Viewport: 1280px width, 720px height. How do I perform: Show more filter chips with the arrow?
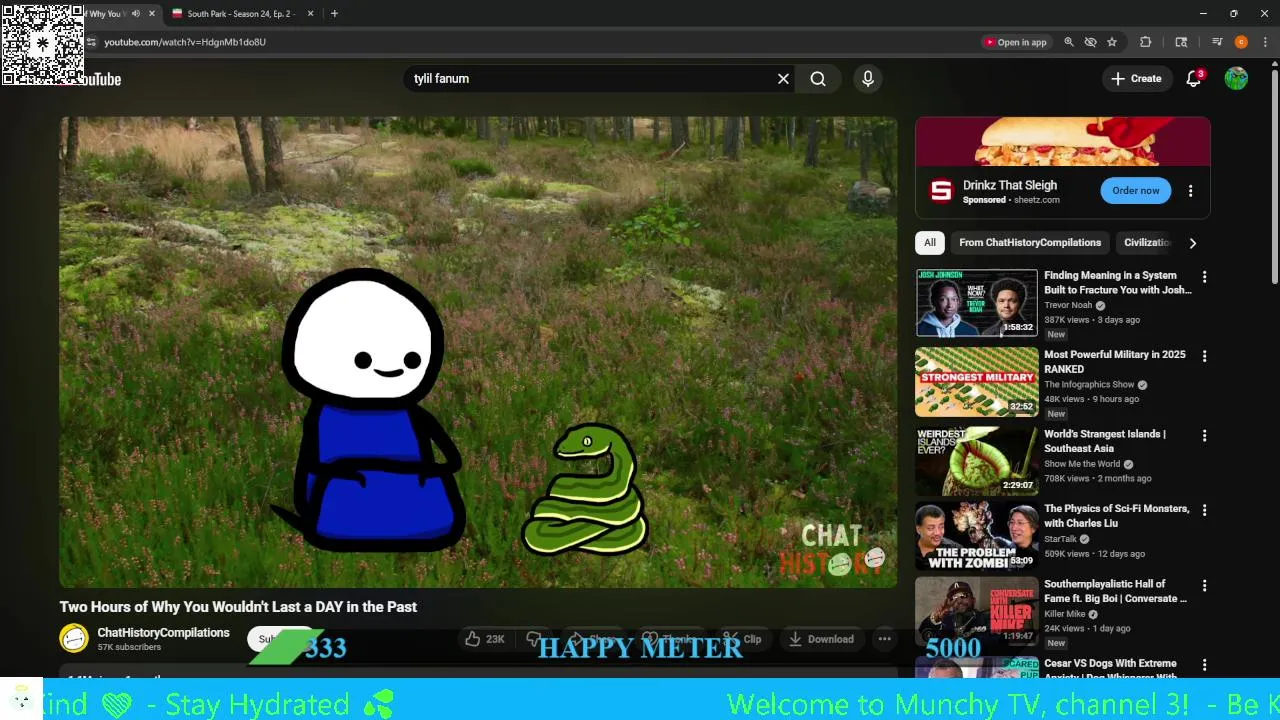1192,243
